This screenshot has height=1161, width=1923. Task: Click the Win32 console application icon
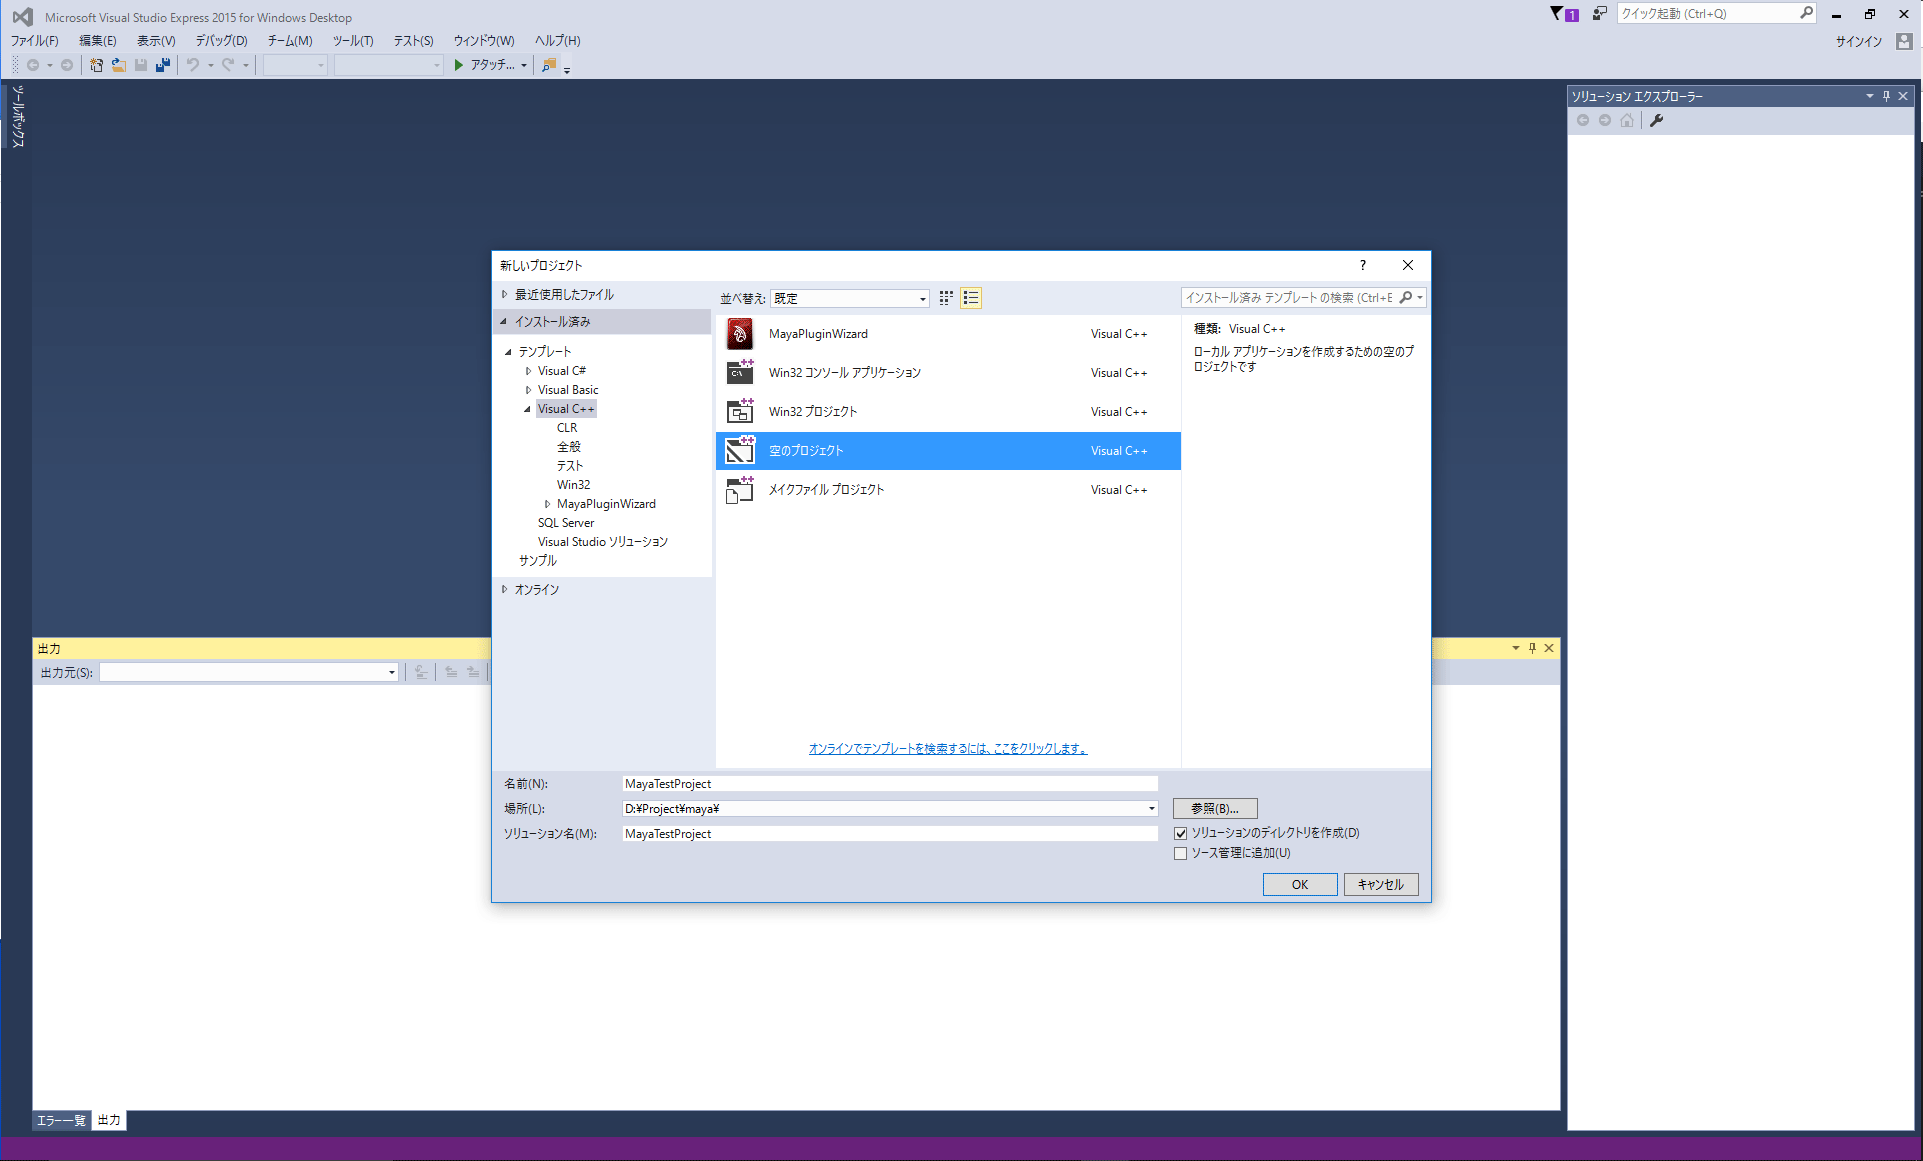(x=740, y=373)
